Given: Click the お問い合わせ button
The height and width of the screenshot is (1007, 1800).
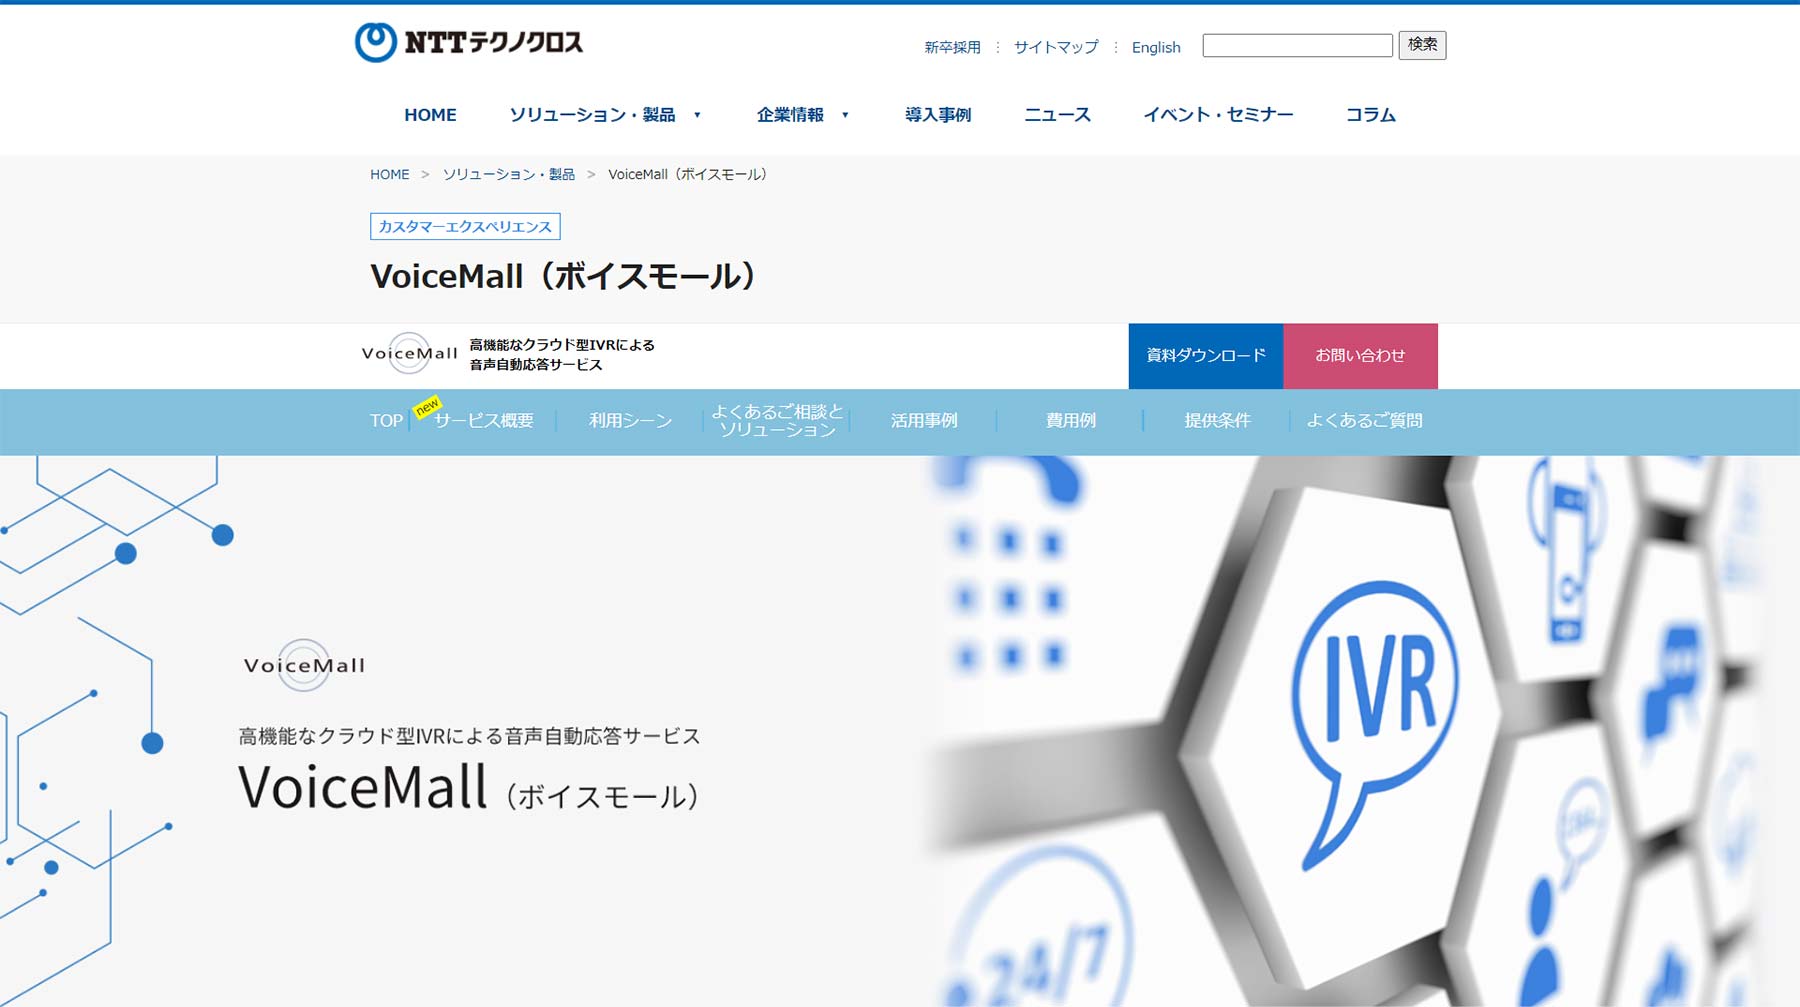Looking at the screenshot, I should [1360, 355].
